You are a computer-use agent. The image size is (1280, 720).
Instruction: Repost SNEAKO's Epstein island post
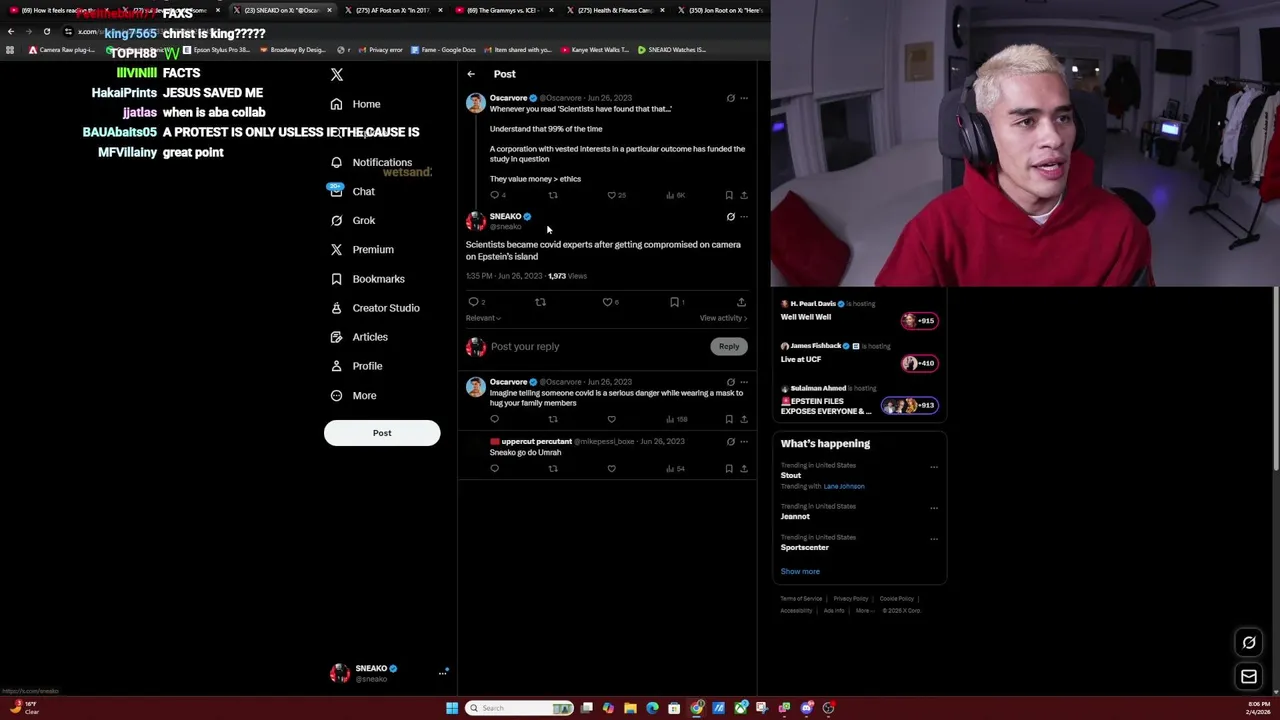coord(540,302)
